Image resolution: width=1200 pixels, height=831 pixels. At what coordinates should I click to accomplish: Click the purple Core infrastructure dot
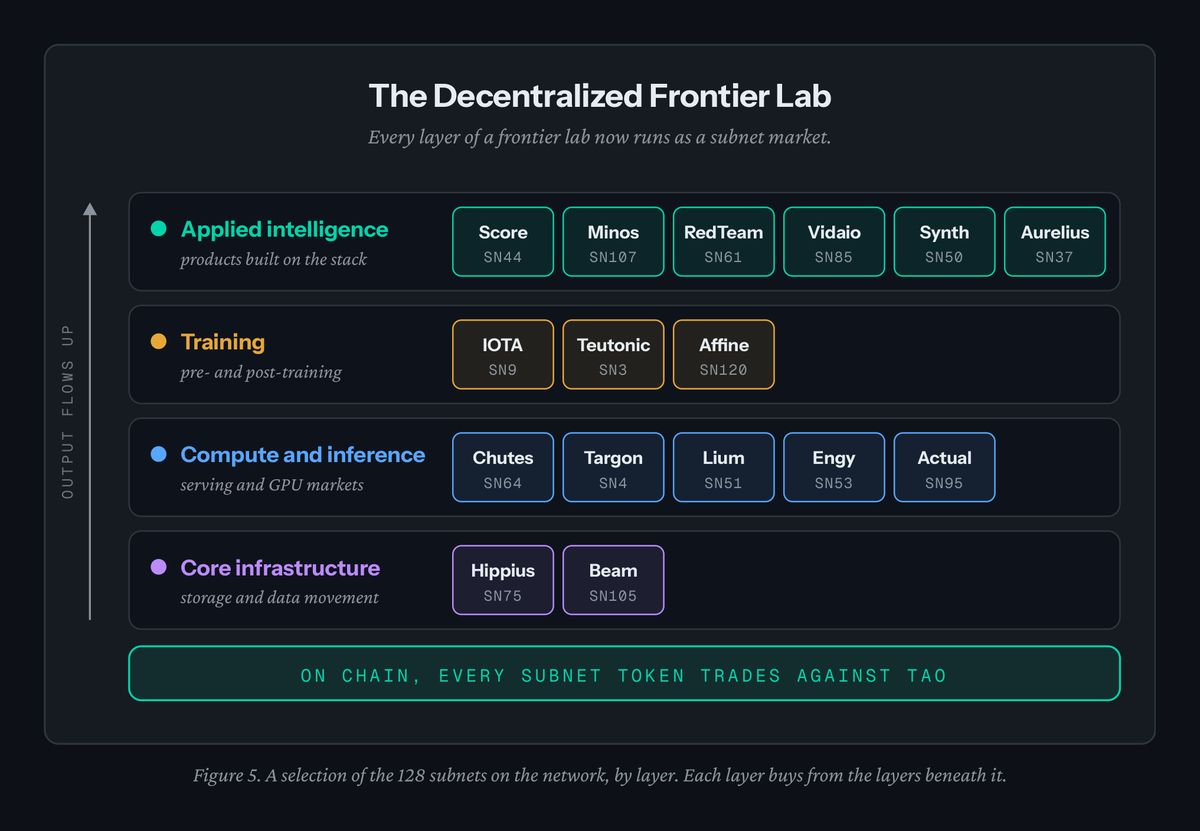158,568
